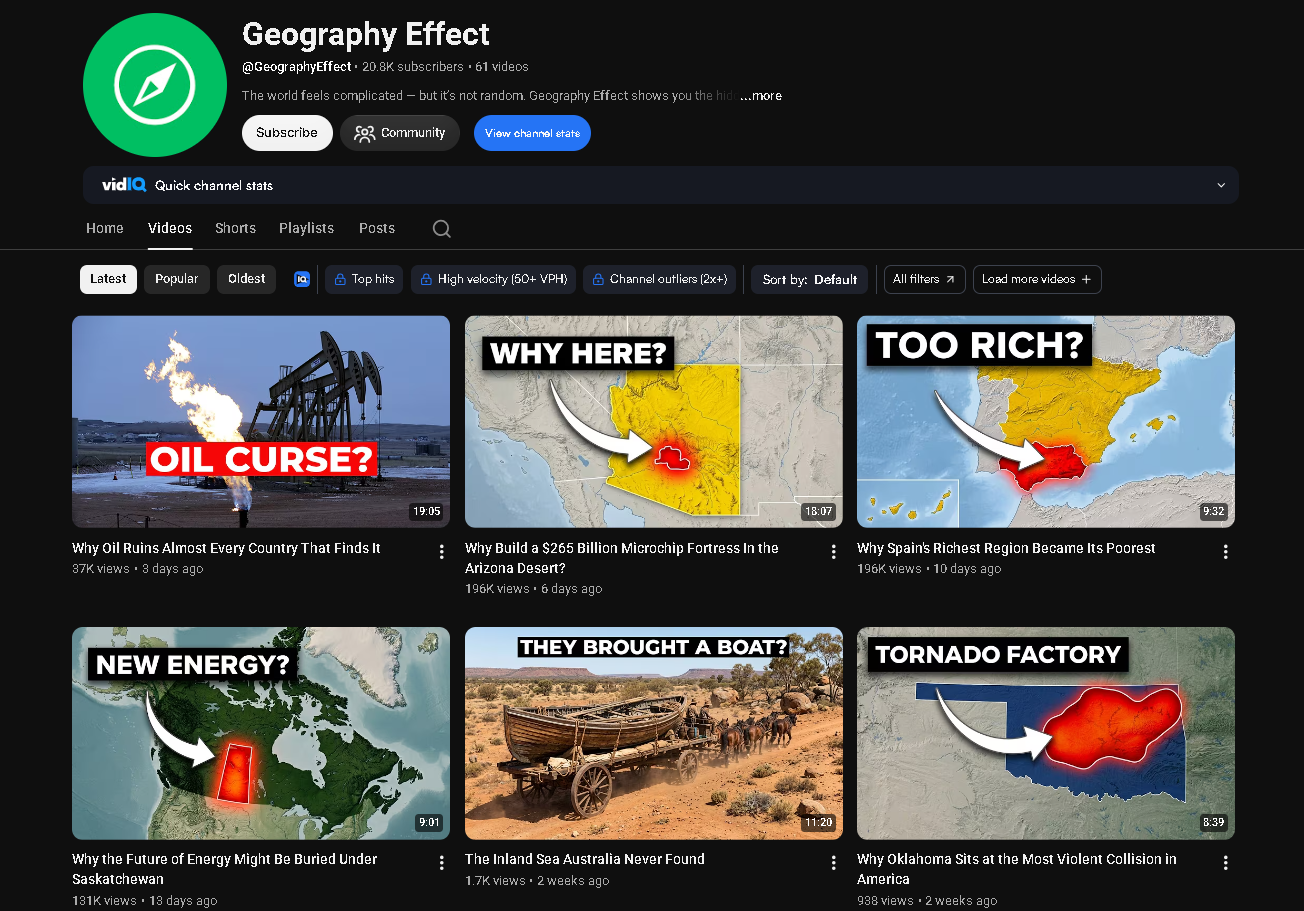1304x911 pixels.
Task: Toggle the locked Top hits filter
Action: [364, 279]
